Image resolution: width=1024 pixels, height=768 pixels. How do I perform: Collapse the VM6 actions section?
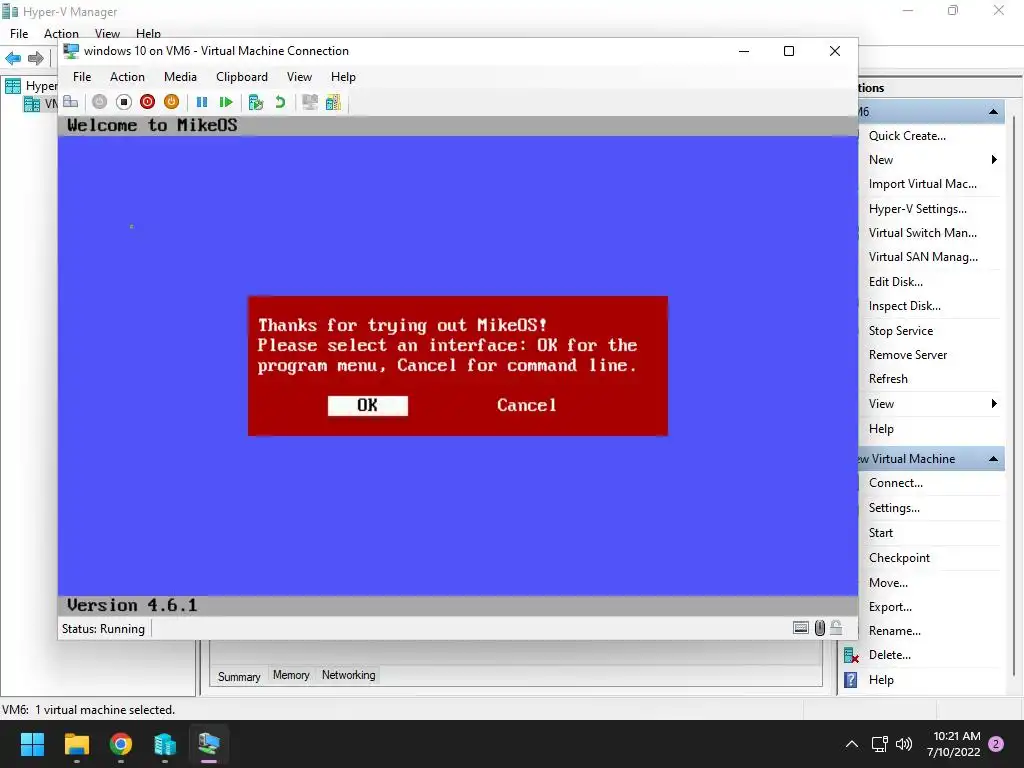click(993, 112)
